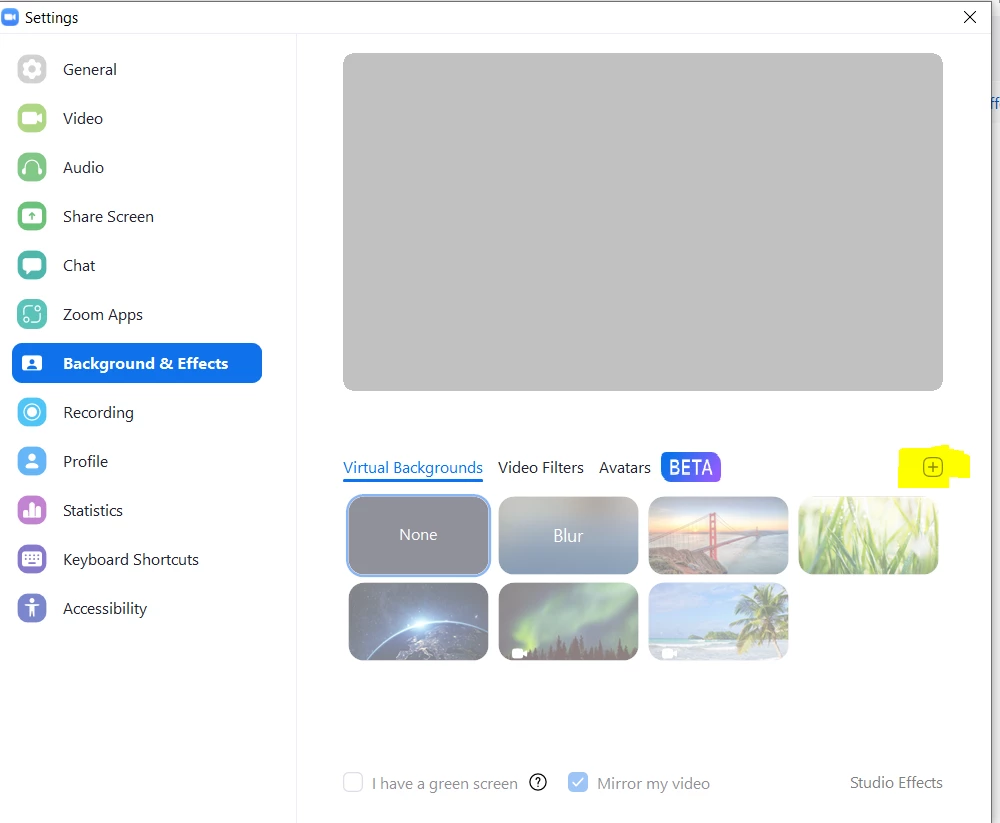This screenshot has height=823, width=1000.
Task: Choose the Earth from space background
Action: [418, 621]
